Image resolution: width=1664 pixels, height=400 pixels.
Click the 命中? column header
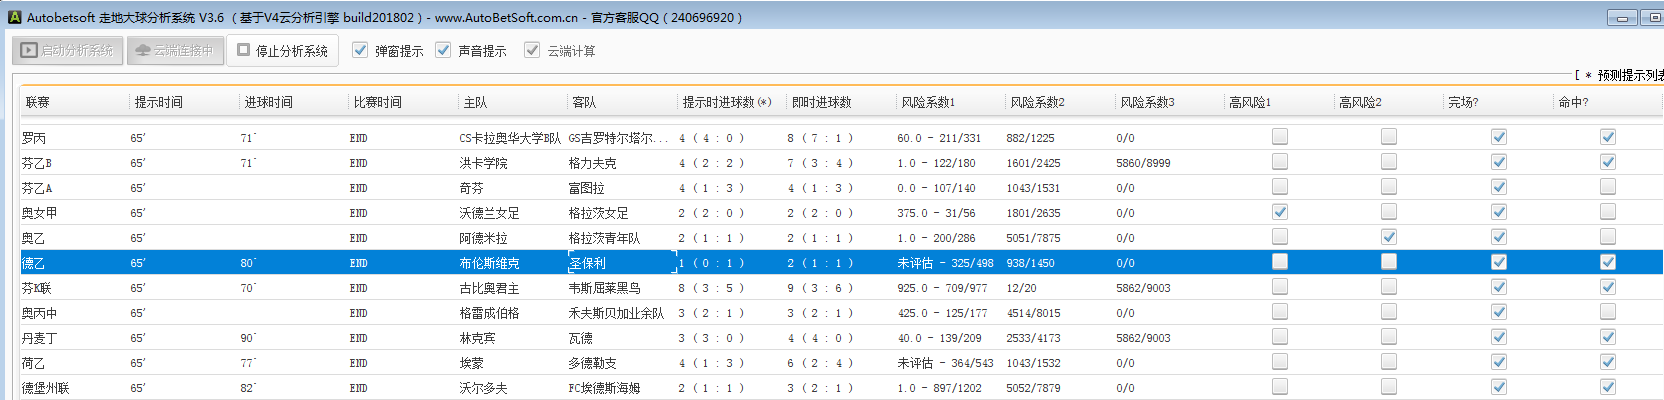pyautogui.click(x=1573, y=102)
